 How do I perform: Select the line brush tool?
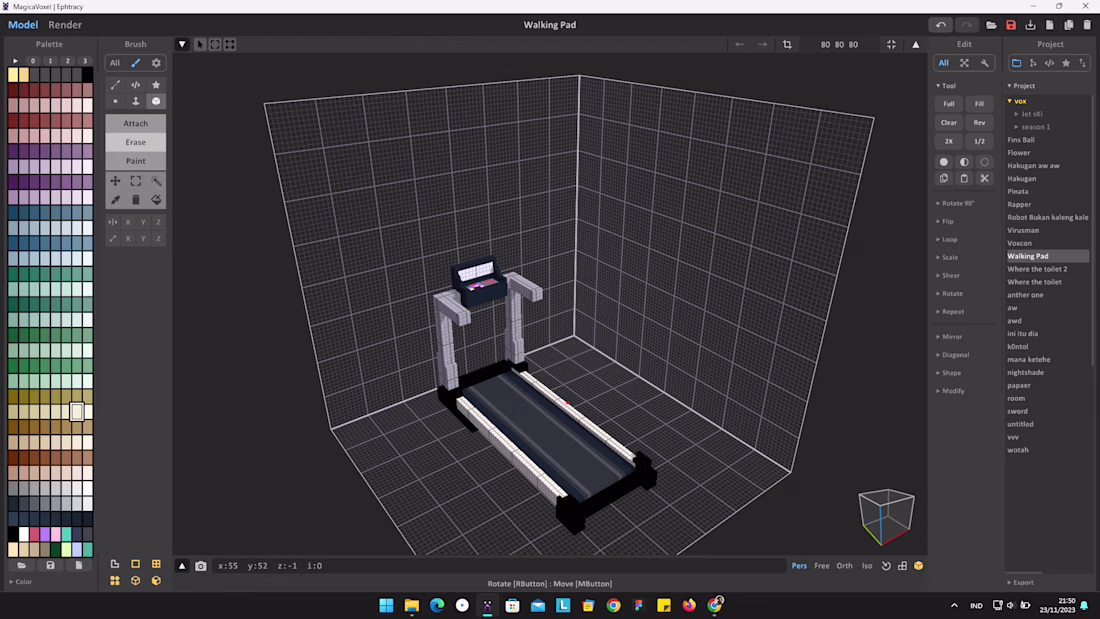pos(115,85)
